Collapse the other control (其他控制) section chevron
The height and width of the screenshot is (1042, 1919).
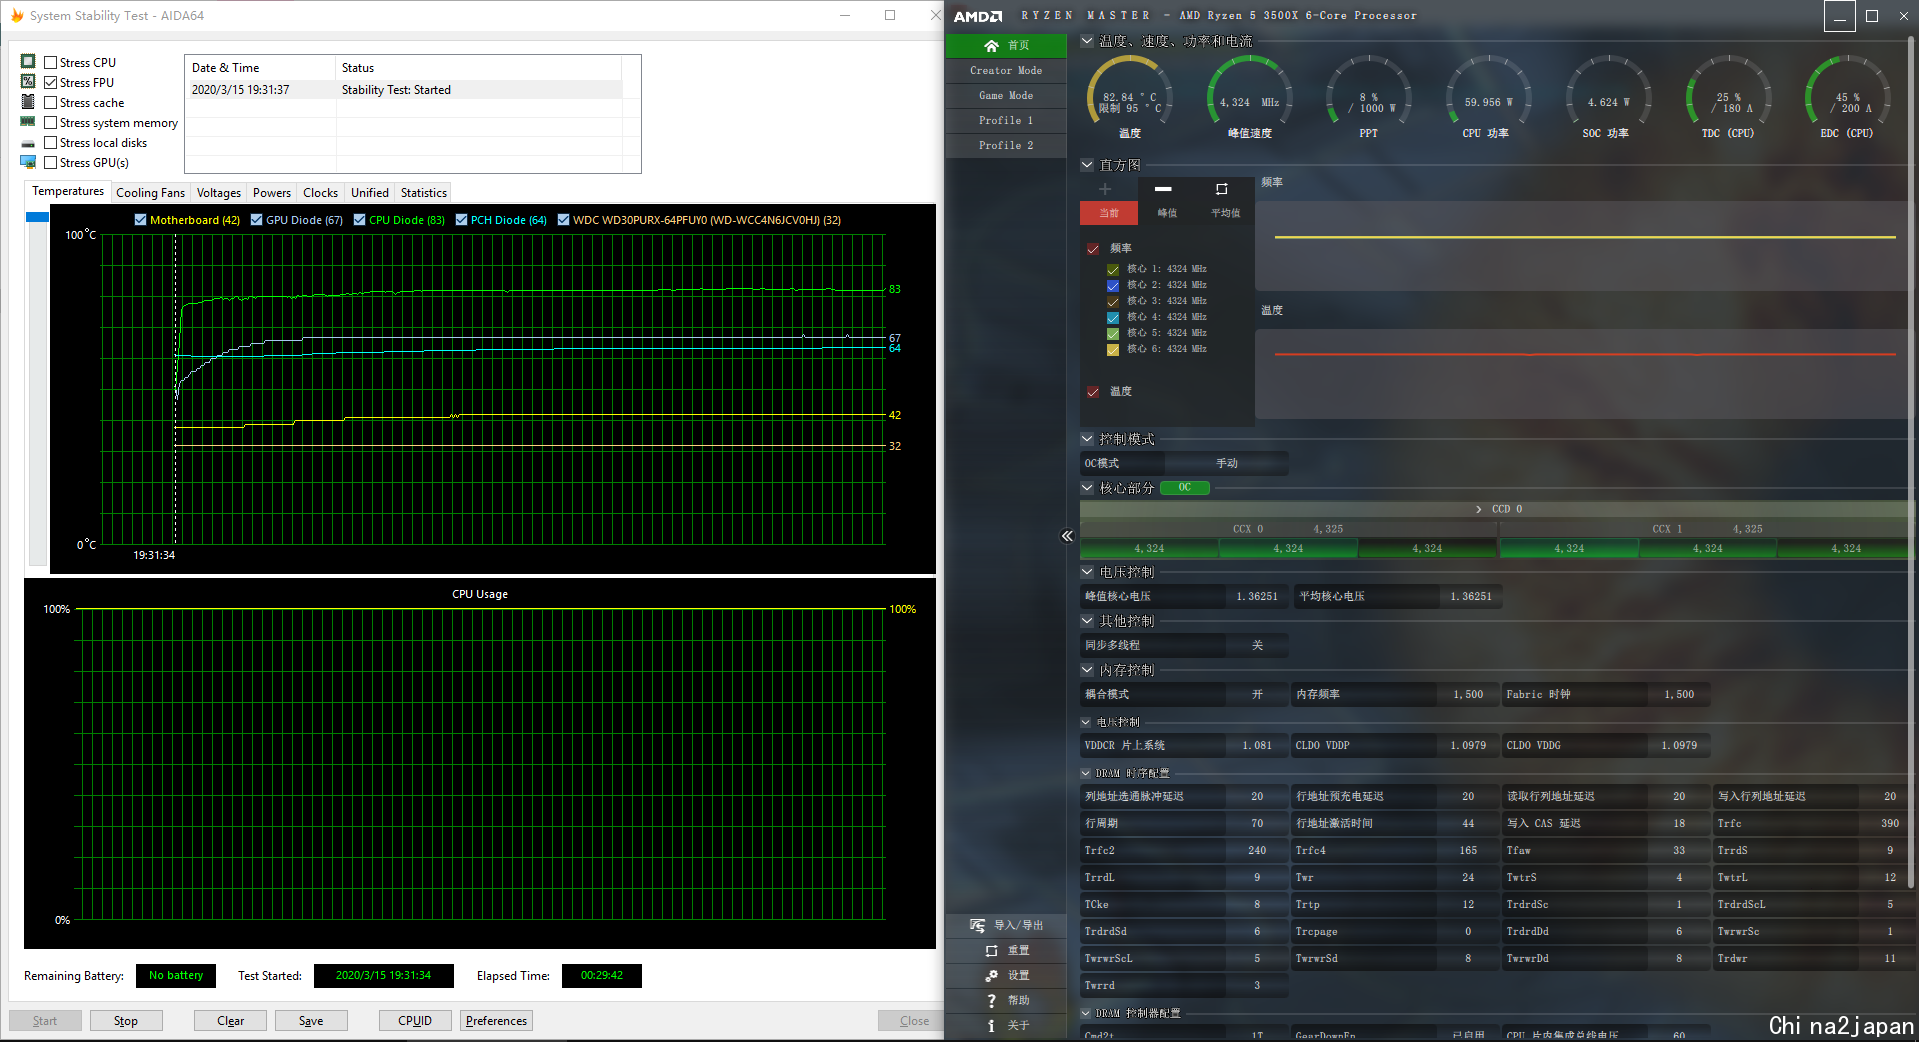[1087, 621]
